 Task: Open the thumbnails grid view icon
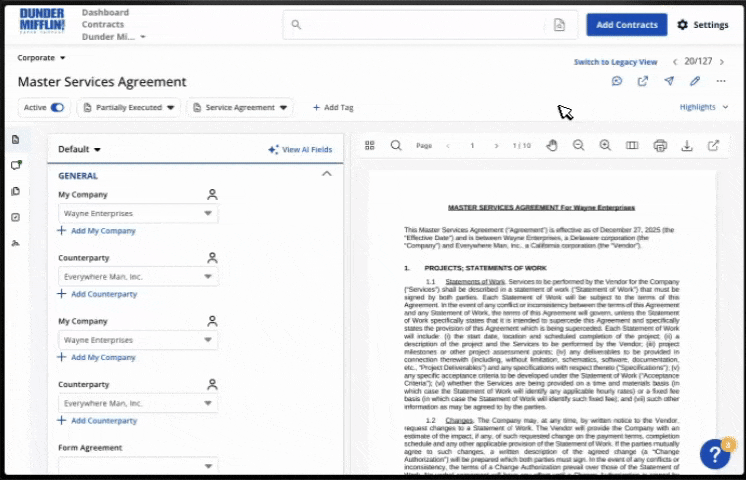click(x=370, y=146)
